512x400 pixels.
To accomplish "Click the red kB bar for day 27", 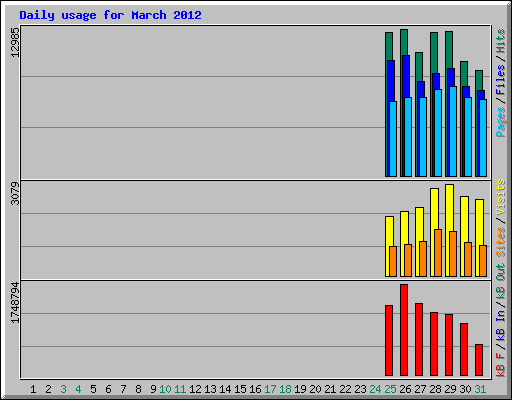I will pos(419,339).
